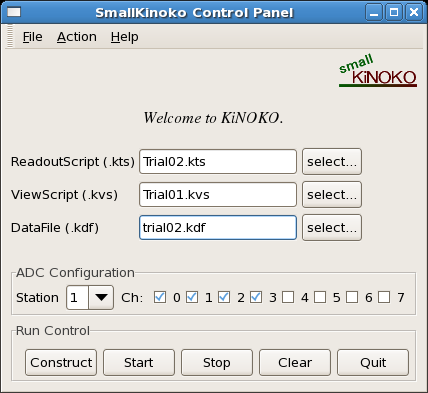Uncheck ADC channel 0 checkbox

pyautogui.click(x=160, y=297)
